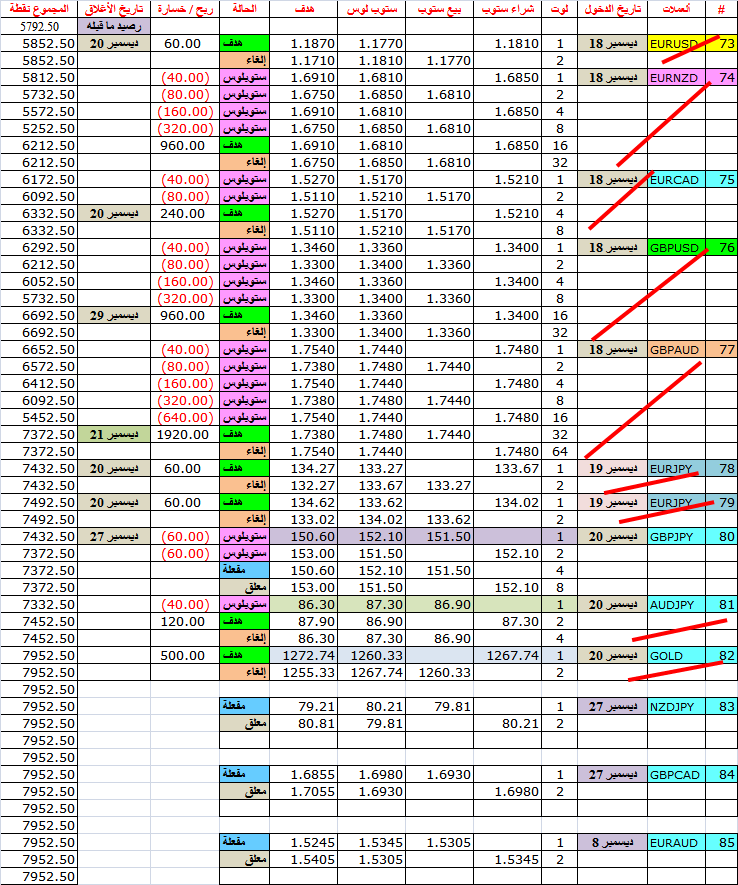Click the 5792.50 opening balance cell
The width and height of the screenshot is (738, 885).
38,27
